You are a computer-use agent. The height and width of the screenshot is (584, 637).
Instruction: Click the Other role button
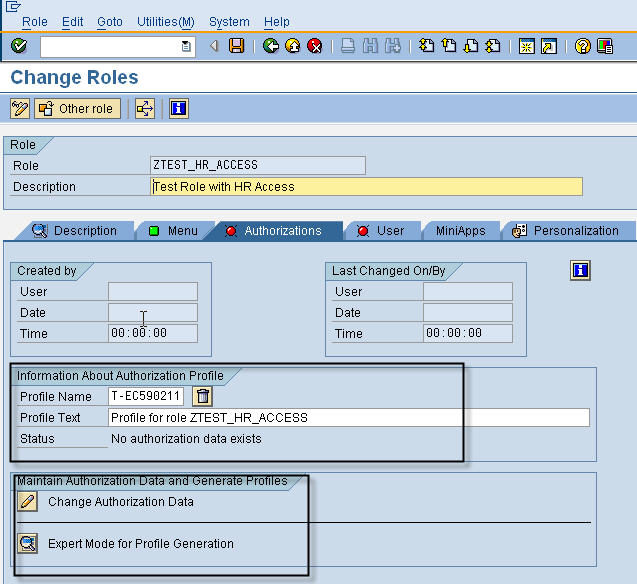pyautogui.click(x=78, y=108)
